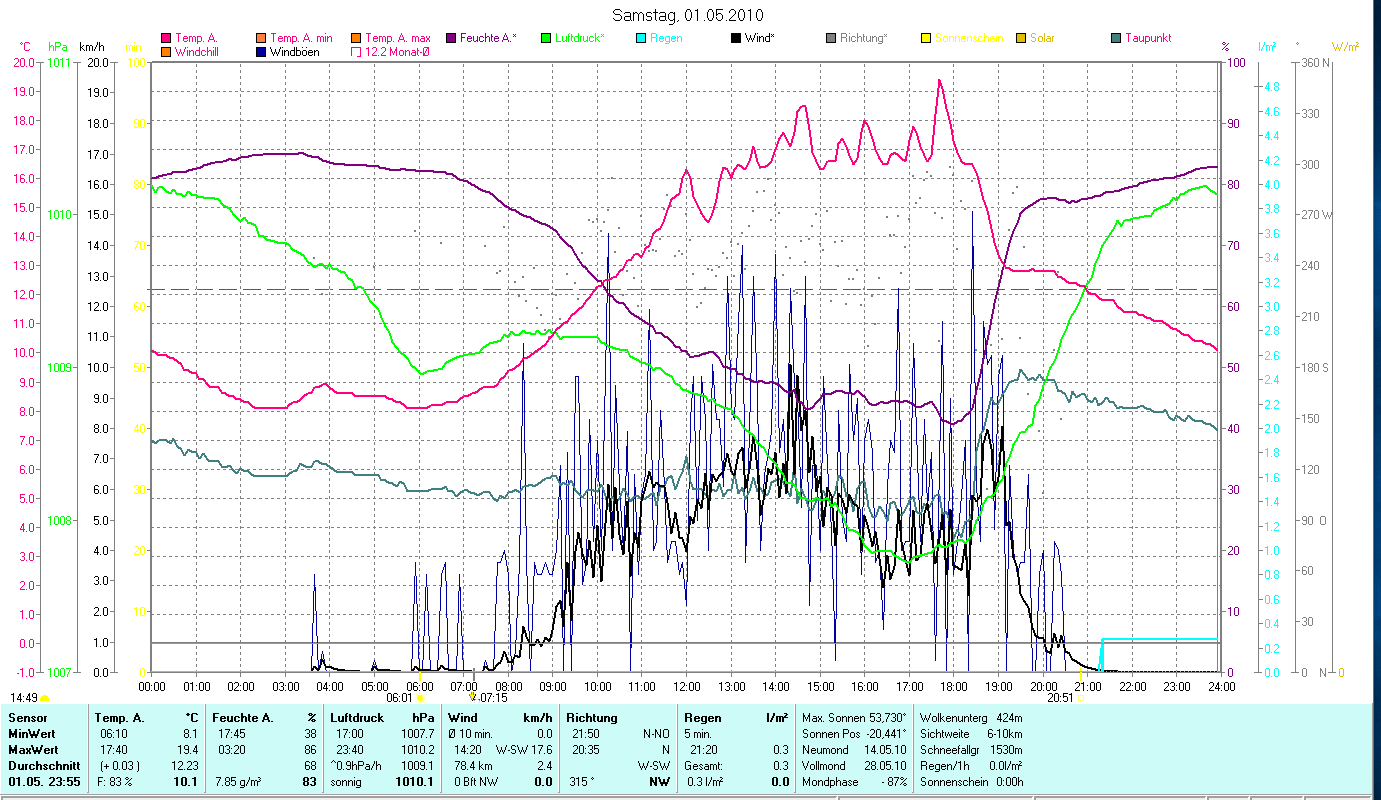Toggle the Windchill legend box
This screenshot has width=1381, height=800.
point(166,51)
